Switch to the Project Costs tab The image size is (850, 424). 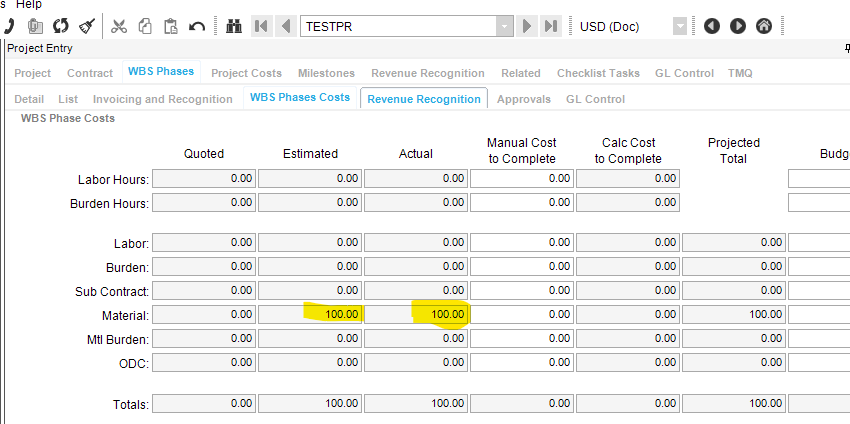point(246,73)
